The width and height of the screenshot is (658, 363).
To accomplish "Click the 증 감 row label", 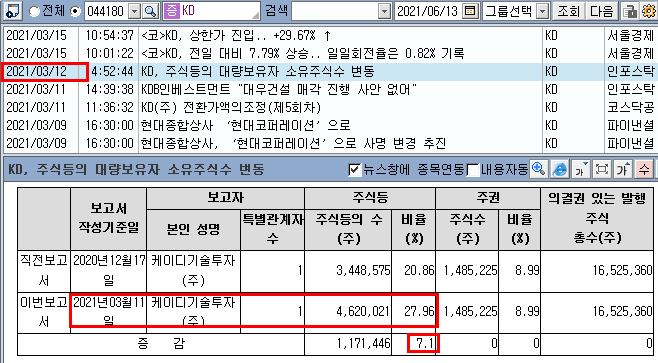I will click(x=161, y=344).
